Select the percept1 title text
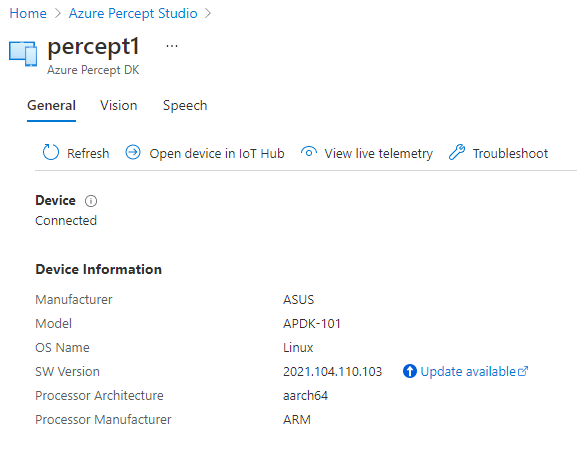Viewport: 577px width, 474px height. pyautogui.click(x=93, y=47)
